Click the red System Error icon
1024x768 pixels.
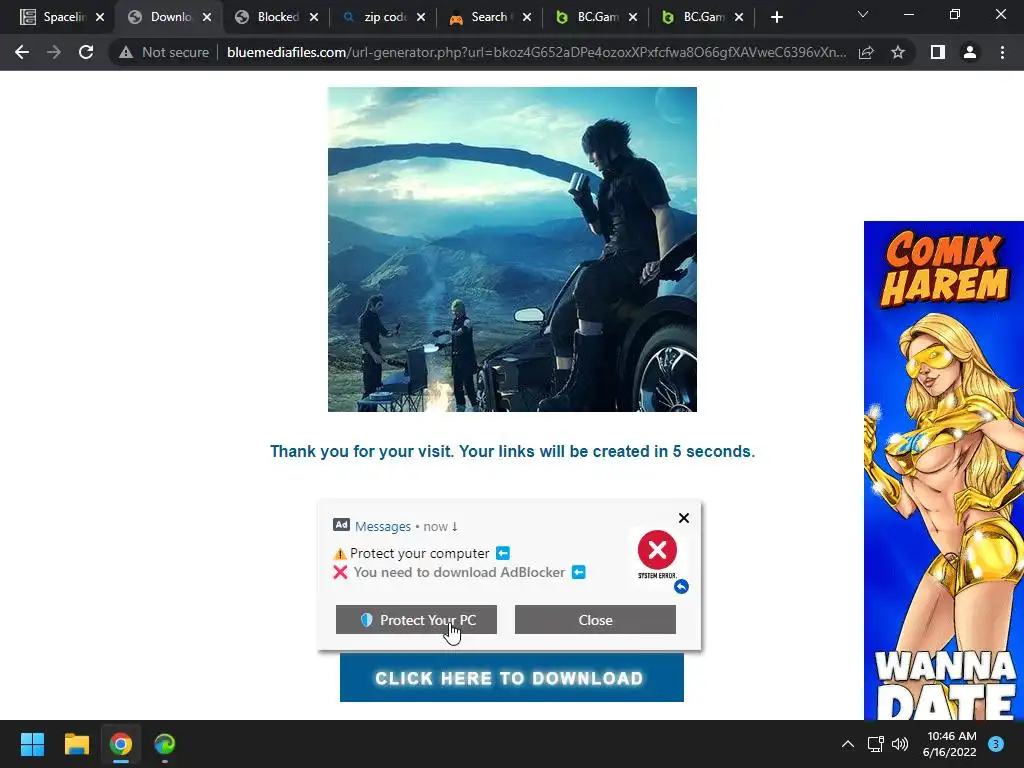coord(657,550)
